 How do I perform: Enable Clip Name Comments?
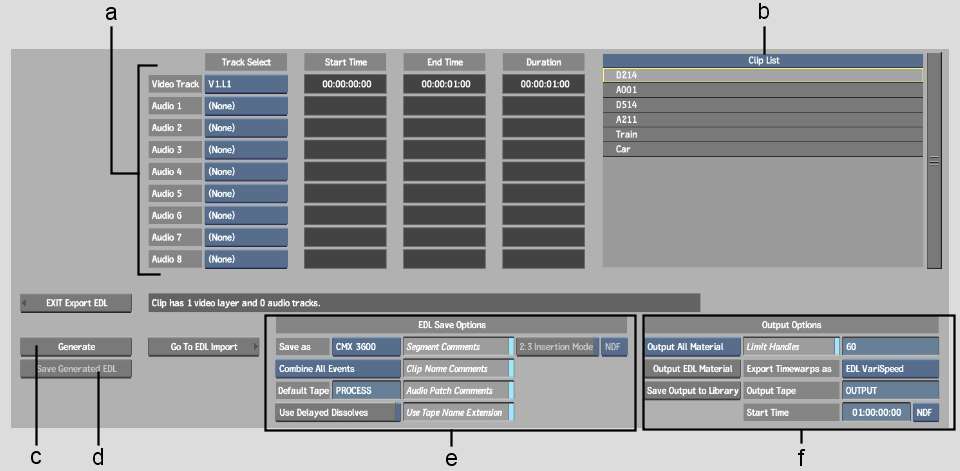coord(458,369)
